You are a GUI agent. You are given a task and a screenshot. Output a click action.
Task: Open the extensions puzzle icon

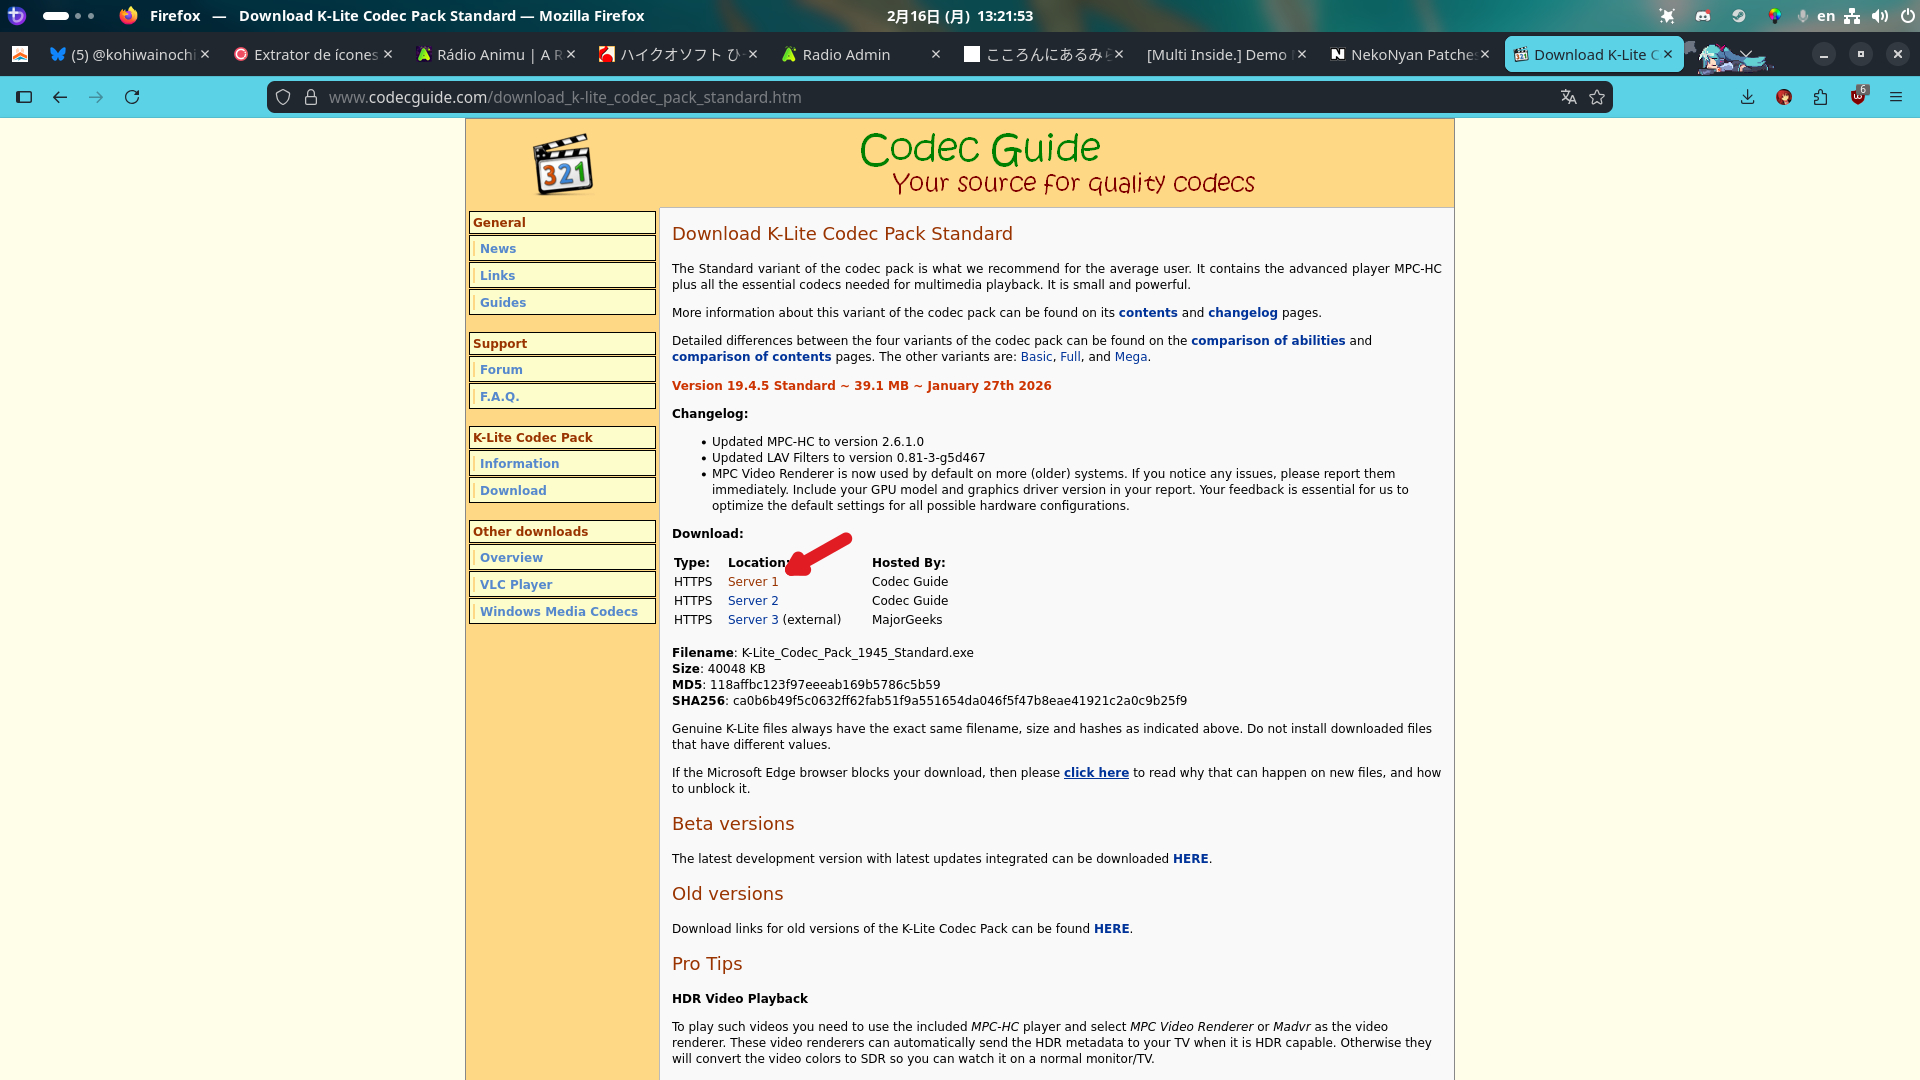click(1820, 97)
